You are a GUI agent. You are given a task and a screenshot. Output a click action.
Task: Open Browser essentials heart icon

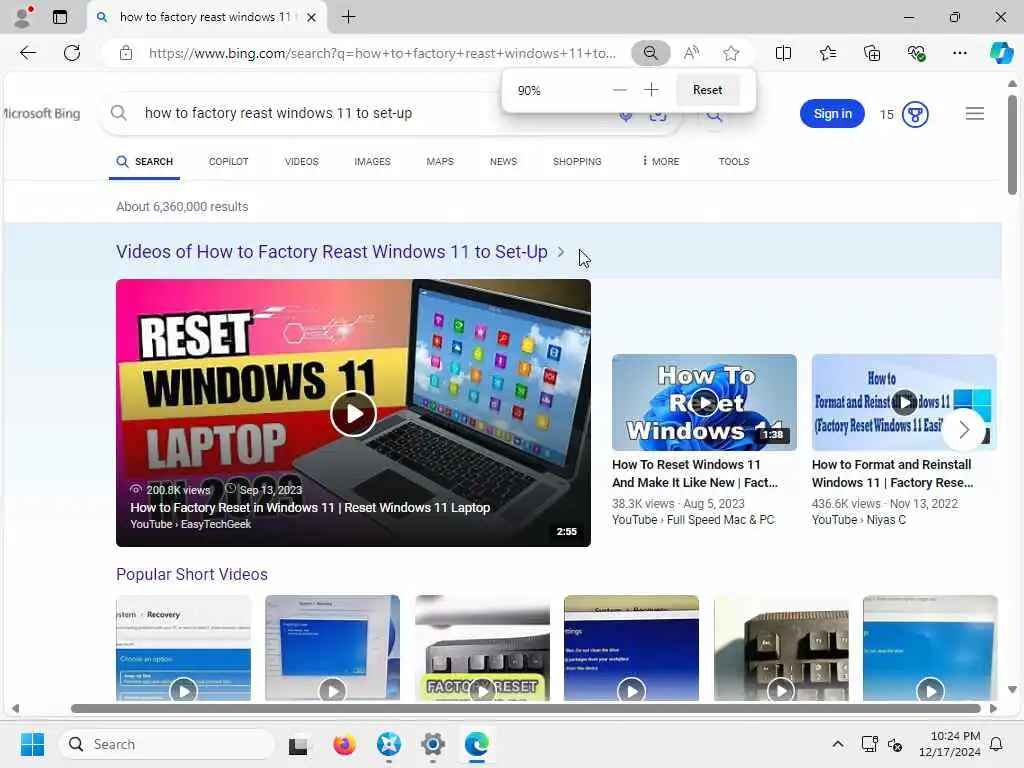pos(916,53)
